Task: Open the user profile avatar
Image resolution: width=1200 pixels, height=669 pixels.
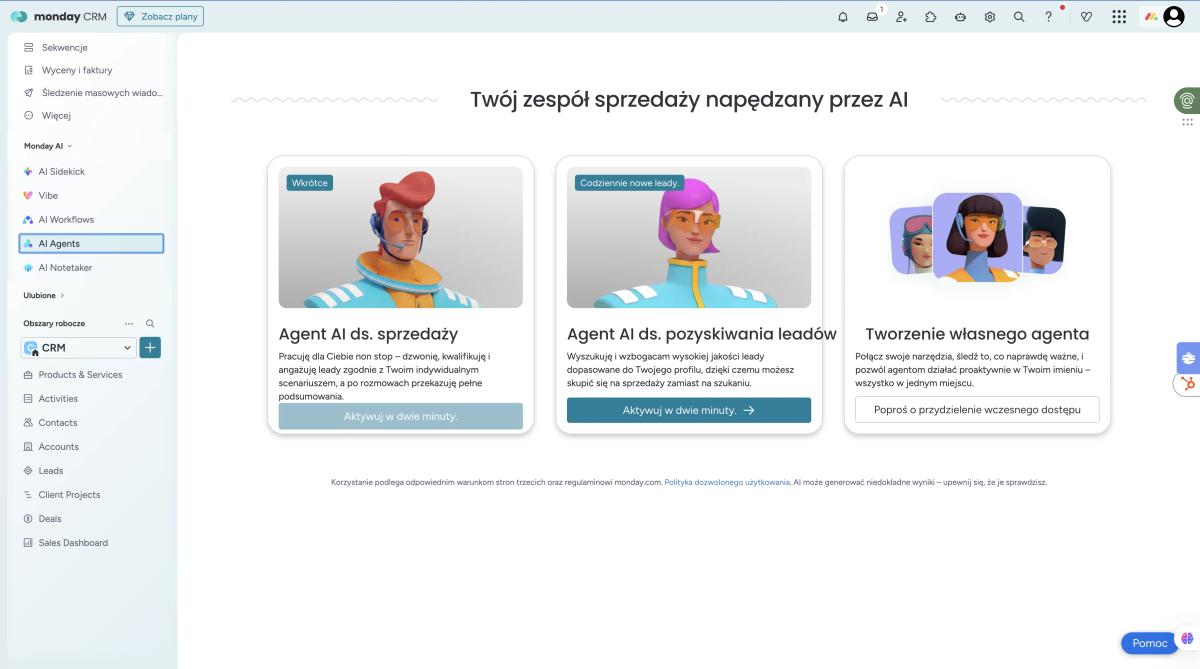Action: (1174, 16)
